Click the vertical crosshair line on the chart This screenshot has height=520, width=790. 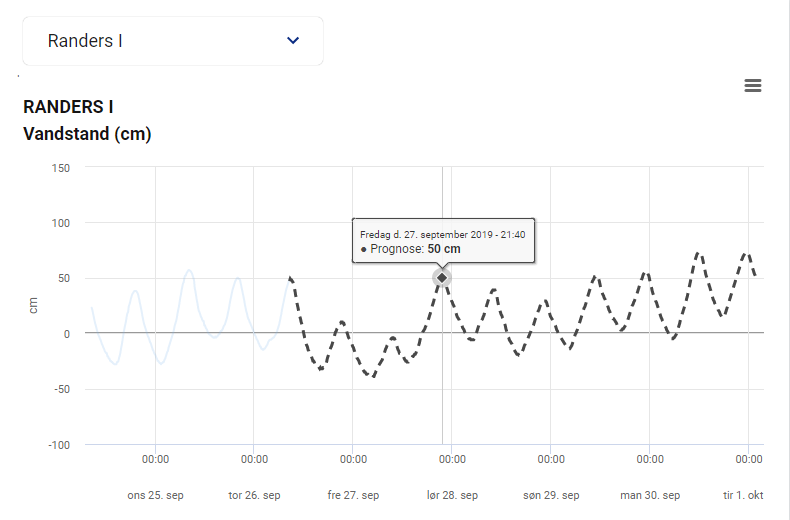[x=442, y=400]
